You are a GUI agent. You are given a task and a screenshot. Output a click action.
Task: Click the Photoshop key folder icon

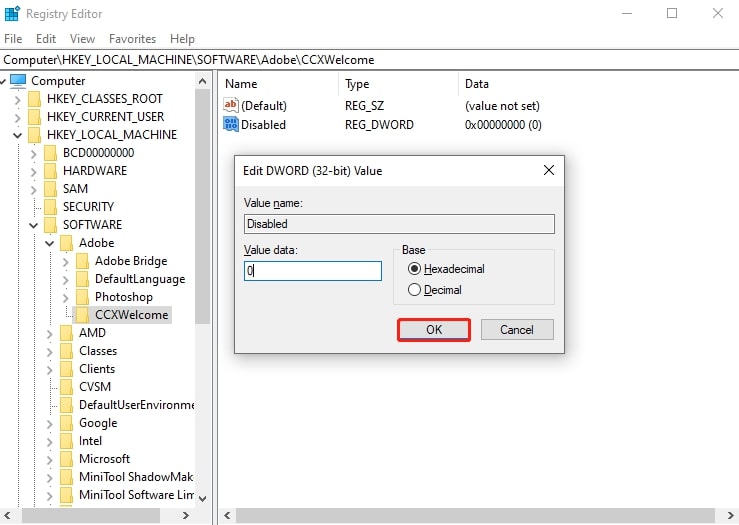tap(82, 296)
